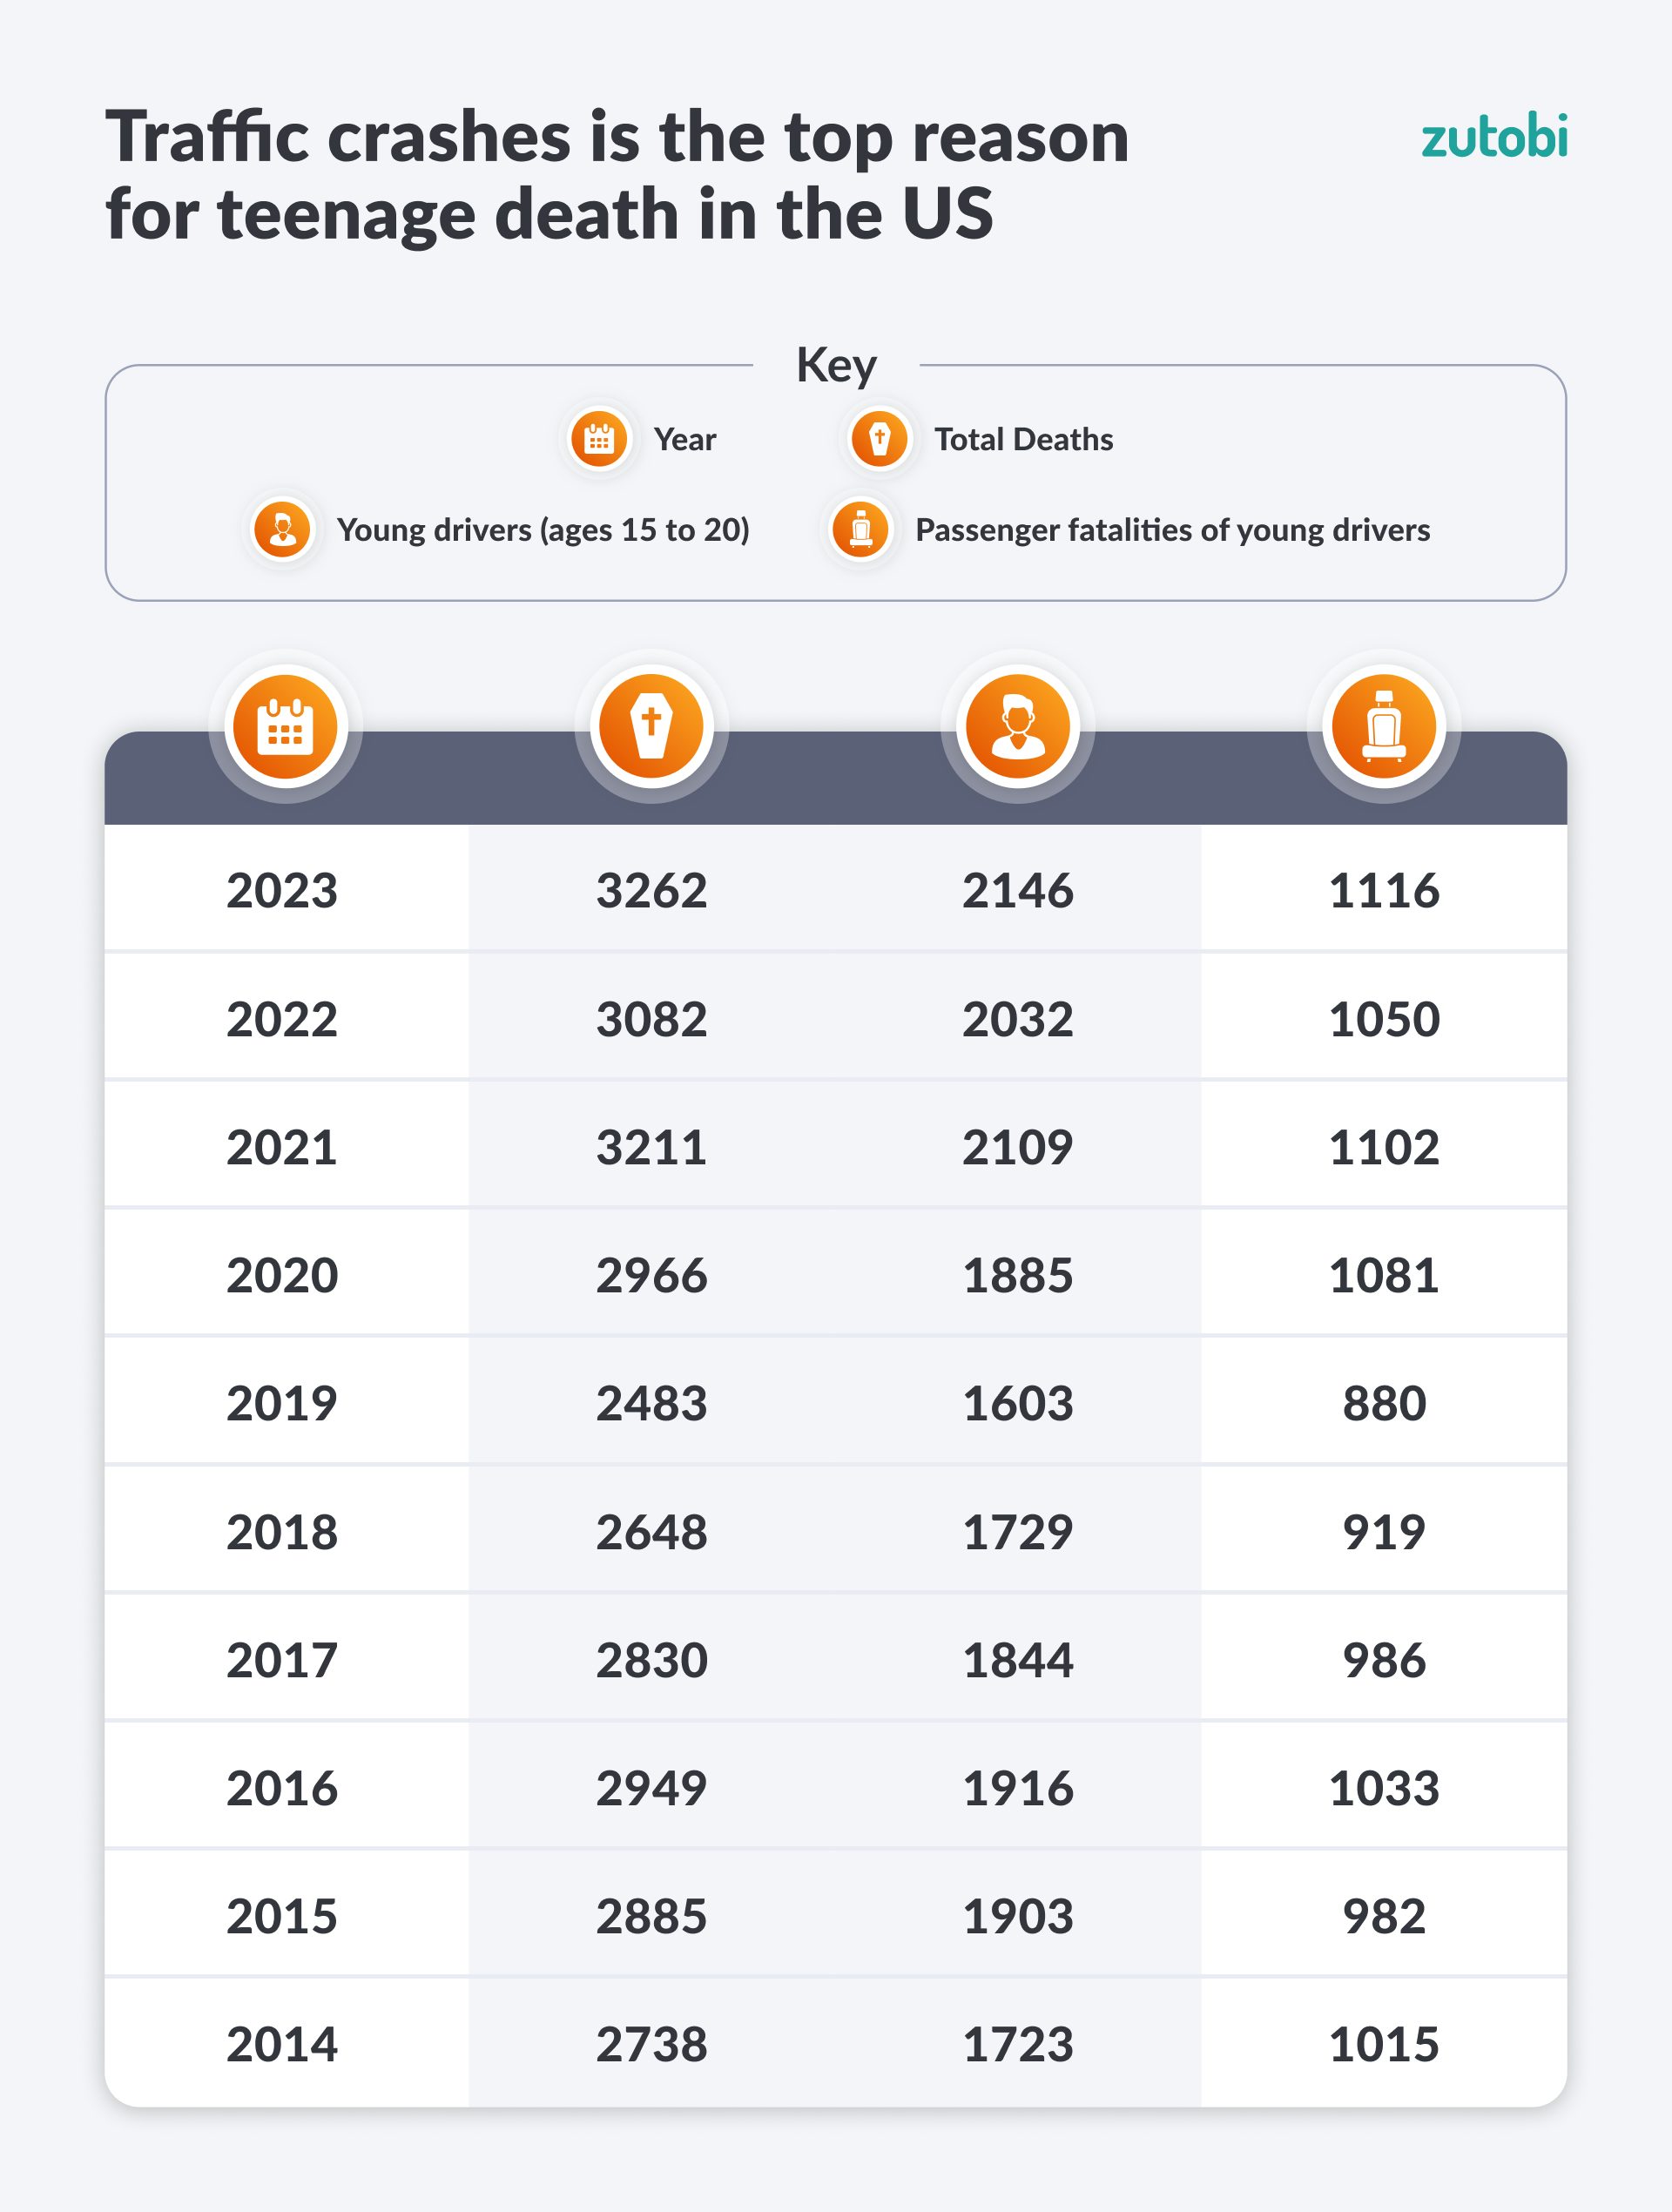Click the Year calendar icon in Key
This screenshot has height=2212, width=1672.
point(599,439)
